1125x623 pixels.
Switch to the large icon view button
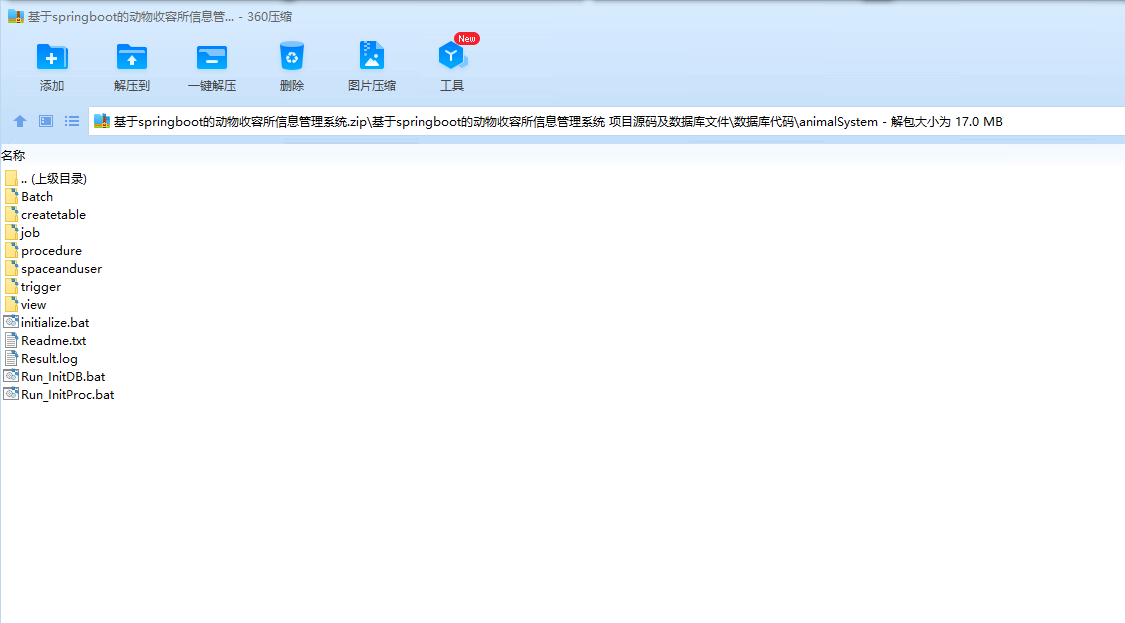click(x=46, y=121)
